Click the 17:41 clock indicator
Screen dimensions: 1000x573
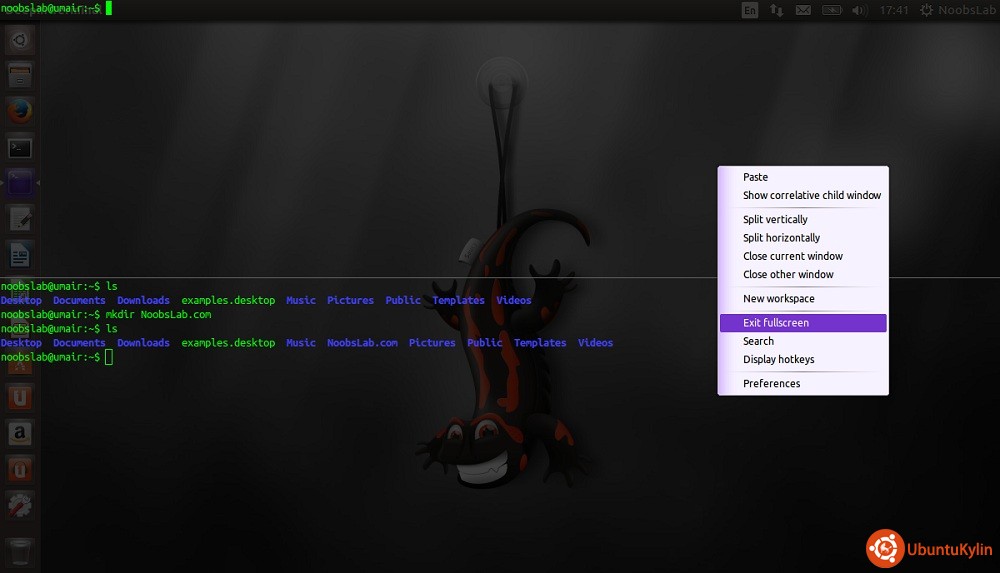[893, 10]
